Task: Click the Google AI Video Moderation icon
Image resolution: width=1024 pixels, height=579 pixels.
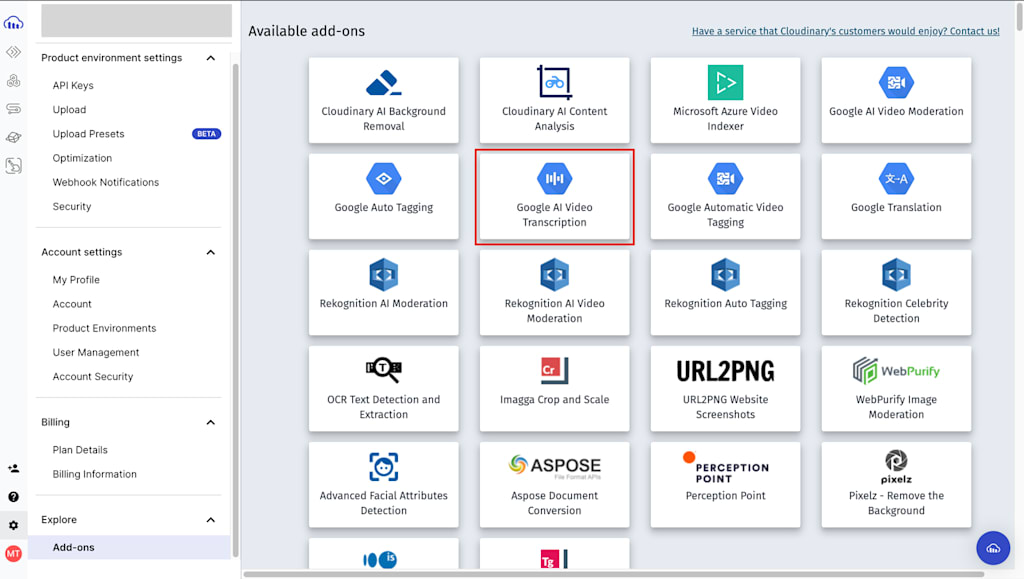Action: coord(896,82)
